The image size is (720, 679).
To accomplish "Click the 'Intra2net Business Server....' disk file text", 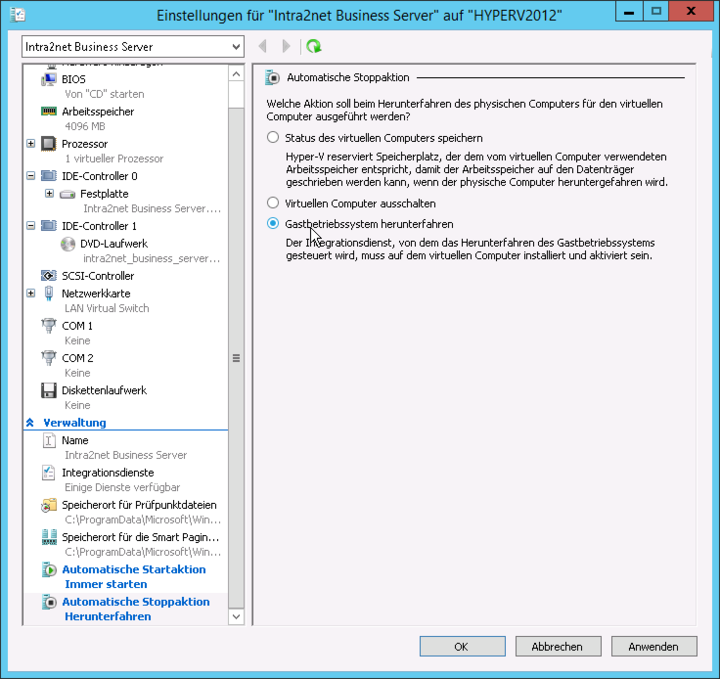I will 152,208.
